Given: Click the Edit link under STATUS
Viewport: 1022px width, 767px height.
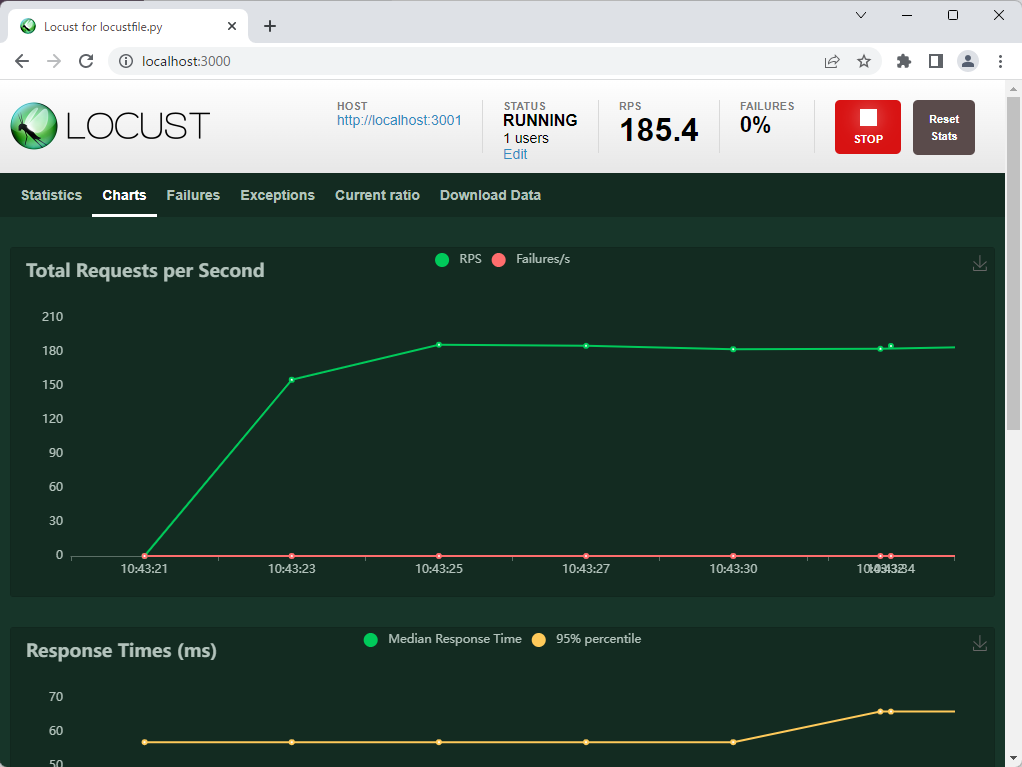Looking at the screenshot, I should point(514,154).
